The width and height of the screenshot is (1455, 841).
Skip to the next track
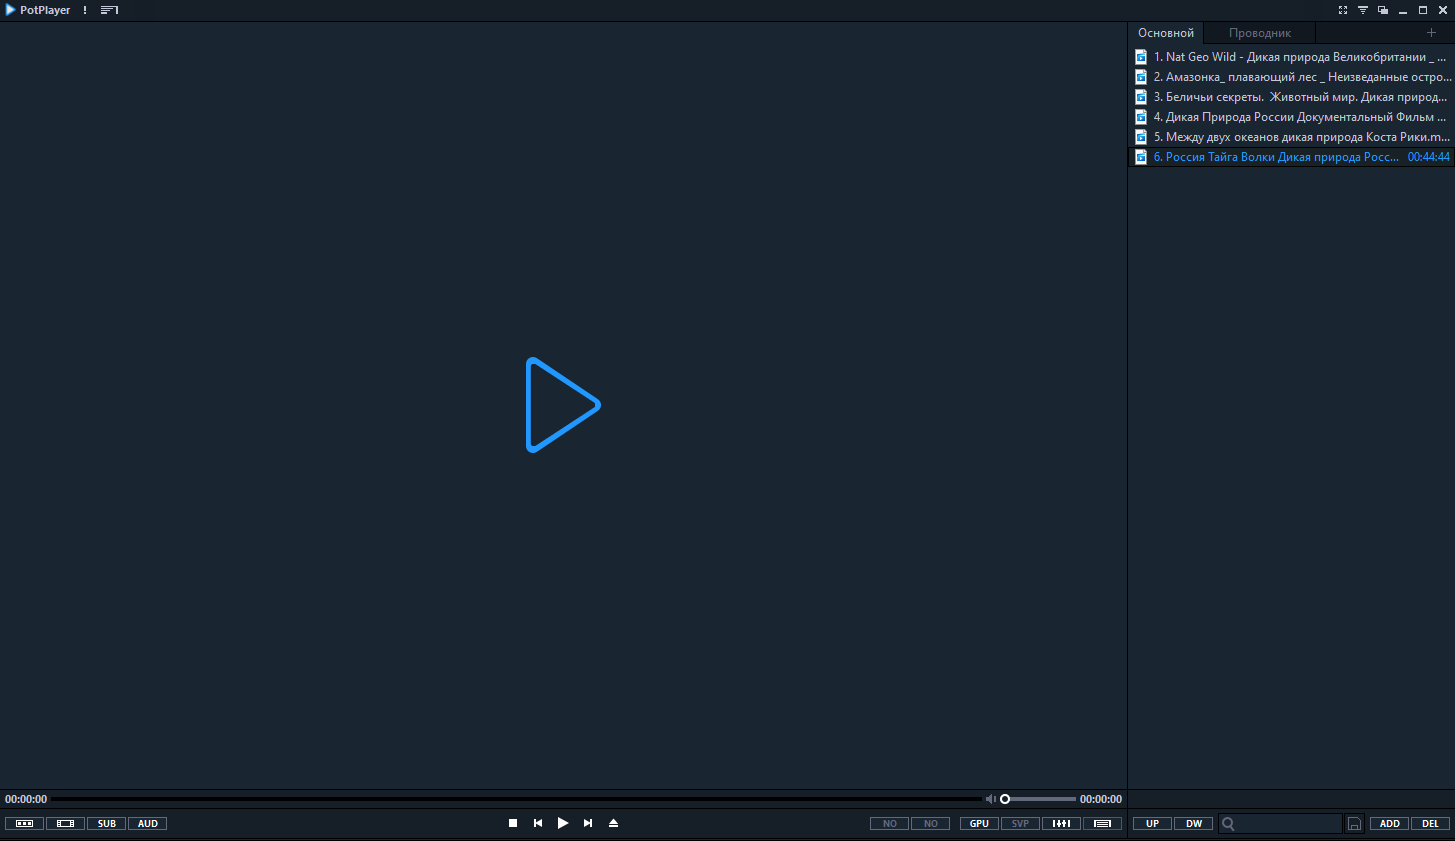coord(588,823)
